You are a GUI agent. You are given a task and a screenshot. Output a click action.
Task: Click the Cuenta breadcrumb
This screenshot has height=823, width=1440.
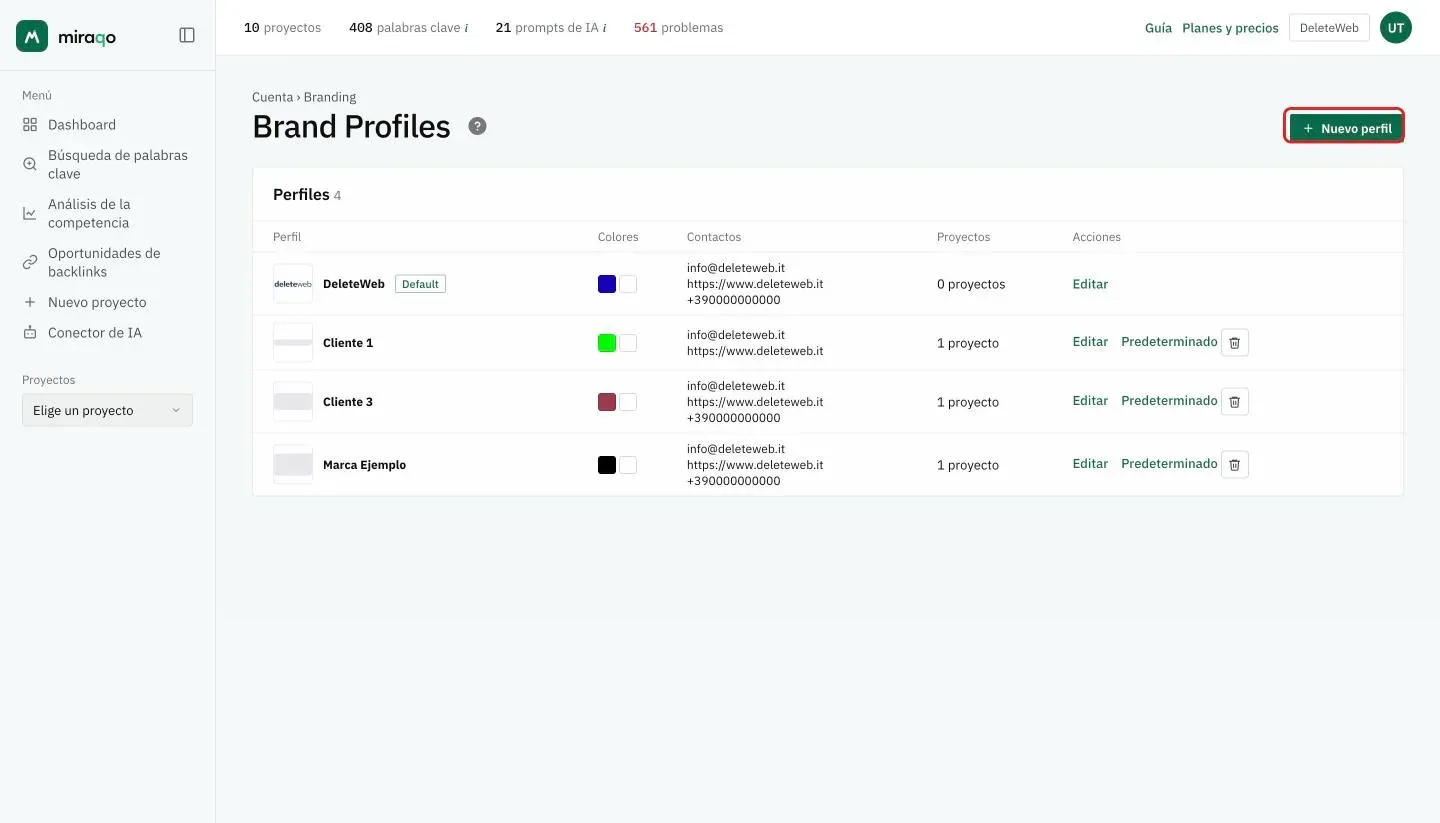coord(272,97)
